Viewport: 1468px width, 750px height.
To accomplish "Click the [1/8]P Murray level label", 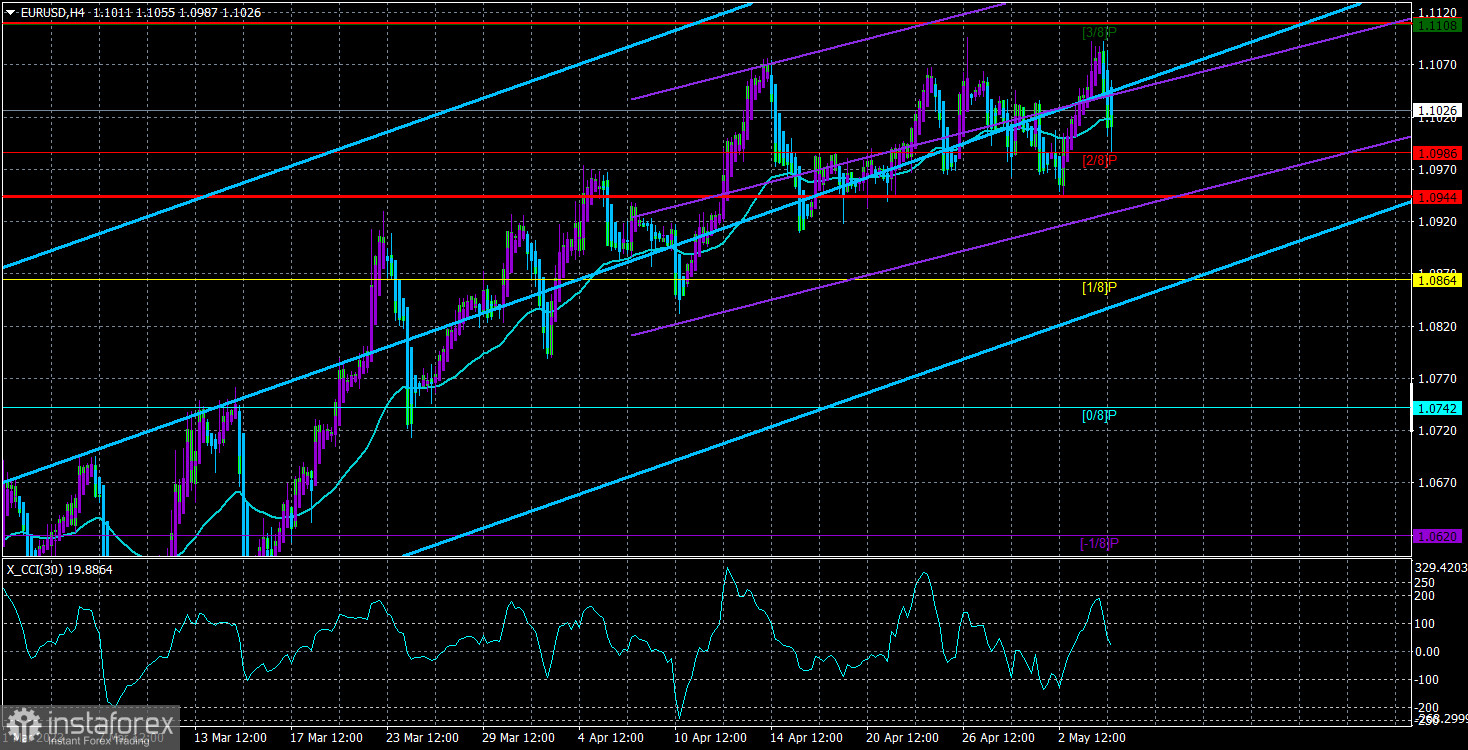I will (x=1100, y=288).
